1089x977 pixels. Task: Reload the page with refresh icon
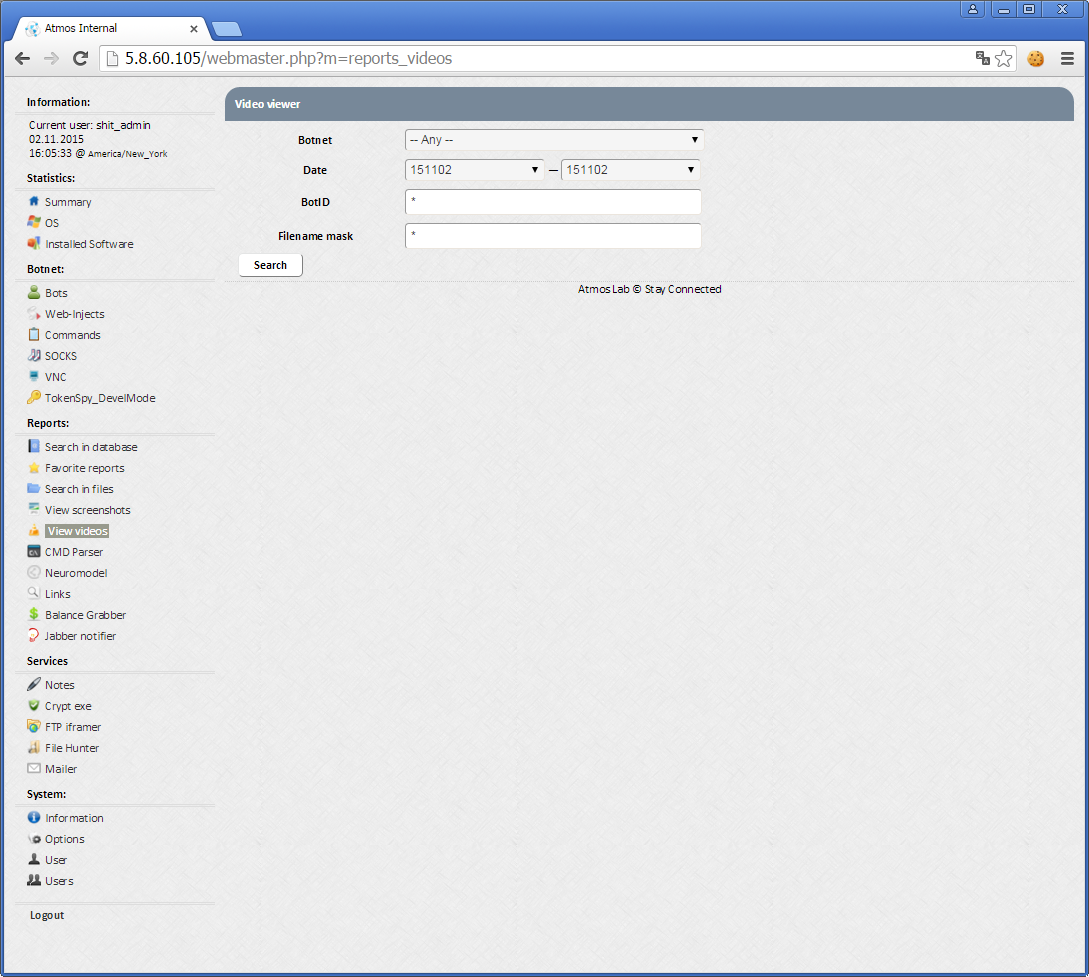[x=81, y=58]
